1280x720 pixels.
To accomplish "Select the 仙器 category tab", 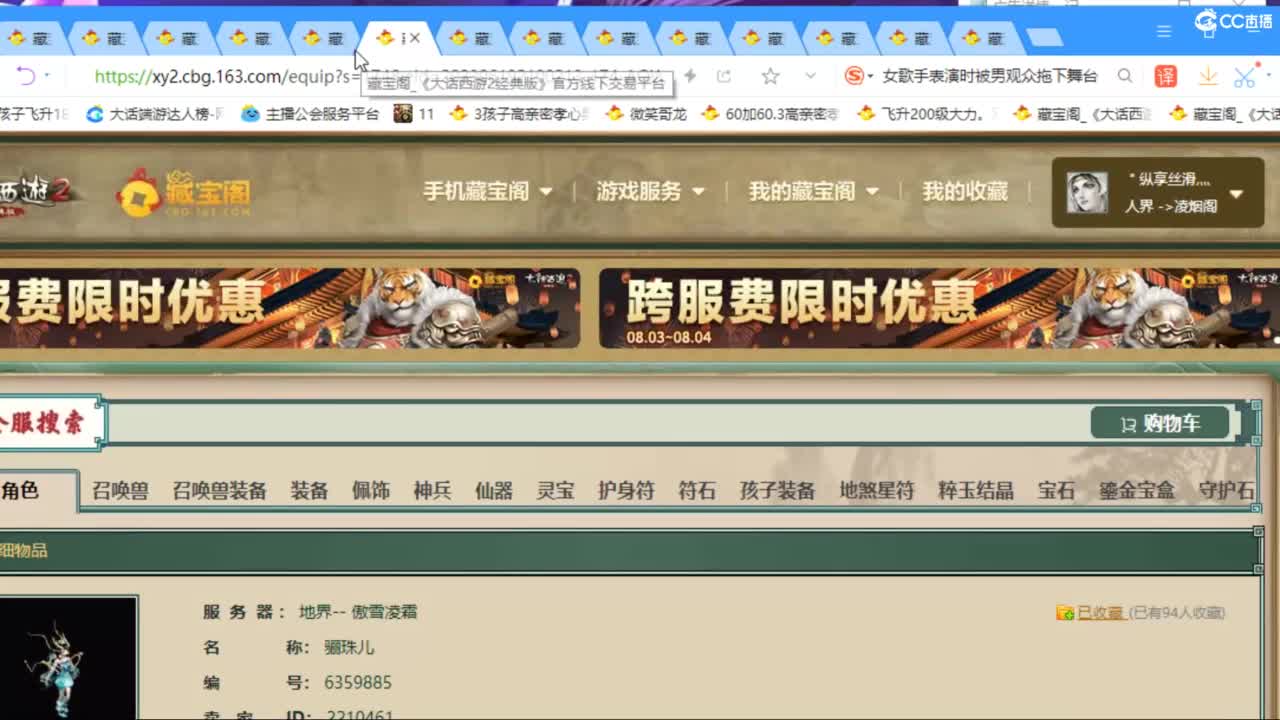I will (x=494, y=490).
